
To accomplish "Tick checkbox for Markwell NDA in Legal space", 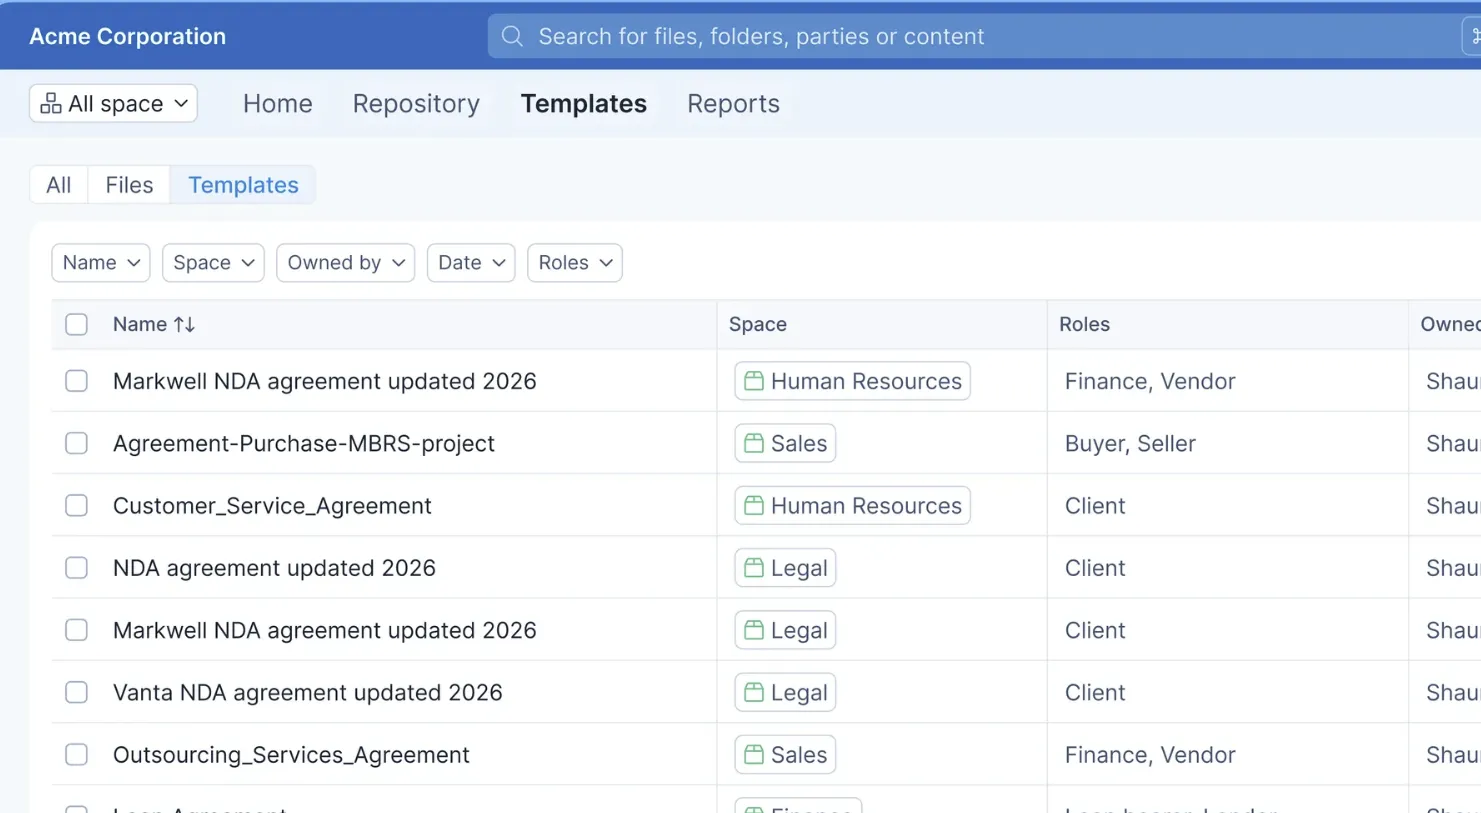I will click(x=76, y=630).
